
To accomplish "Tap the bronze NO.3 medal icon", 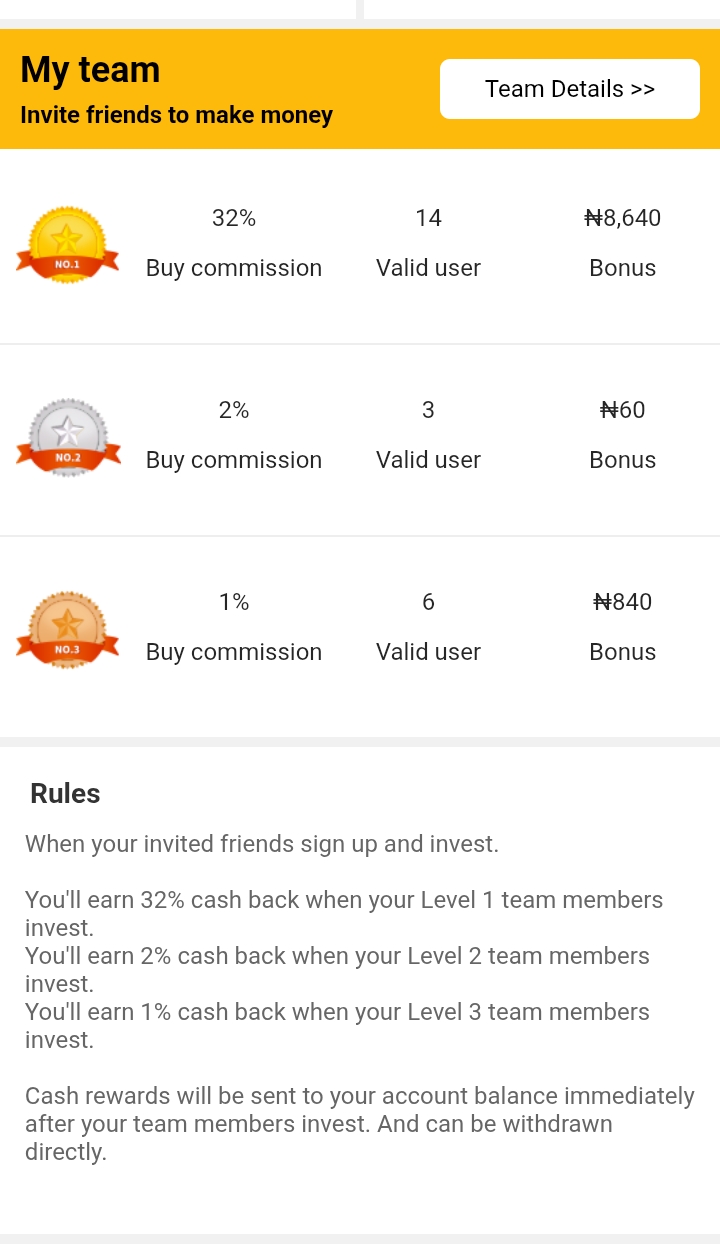I will [x=67, y=629].
